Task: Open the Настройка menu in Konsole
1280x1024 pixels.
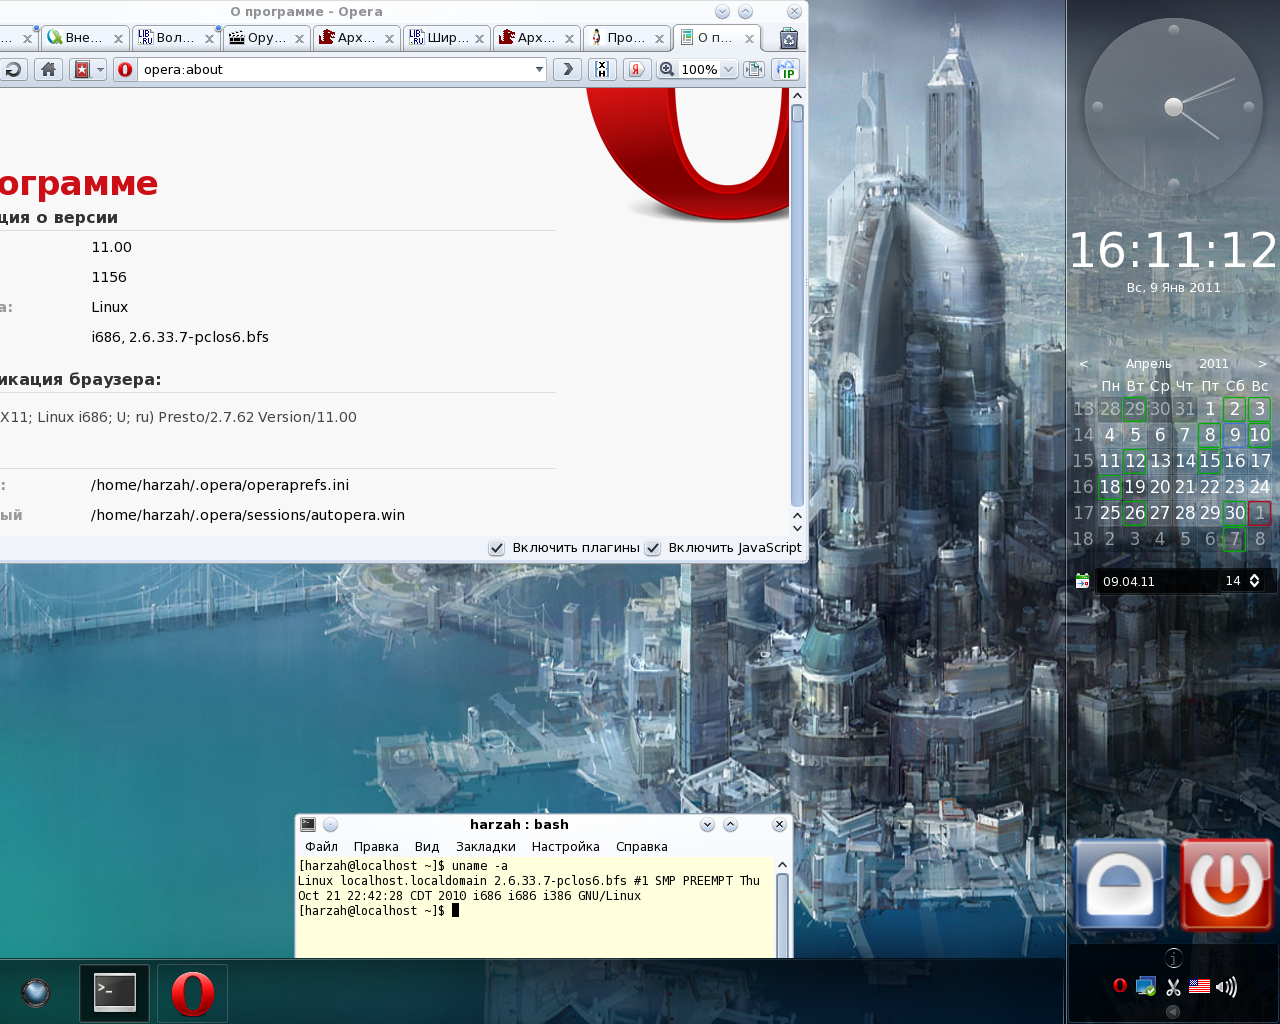Action: tap(566, 847)
